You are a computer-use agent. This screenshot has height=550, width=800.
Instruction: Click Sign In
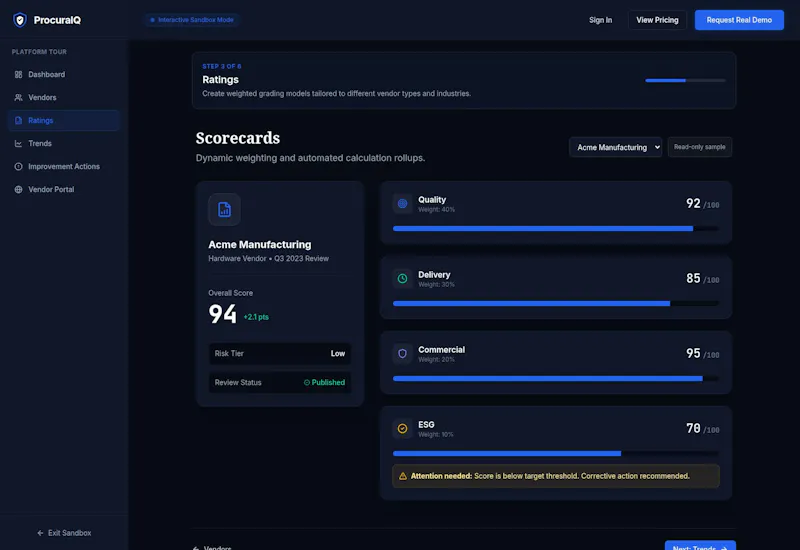pos(600,20)
